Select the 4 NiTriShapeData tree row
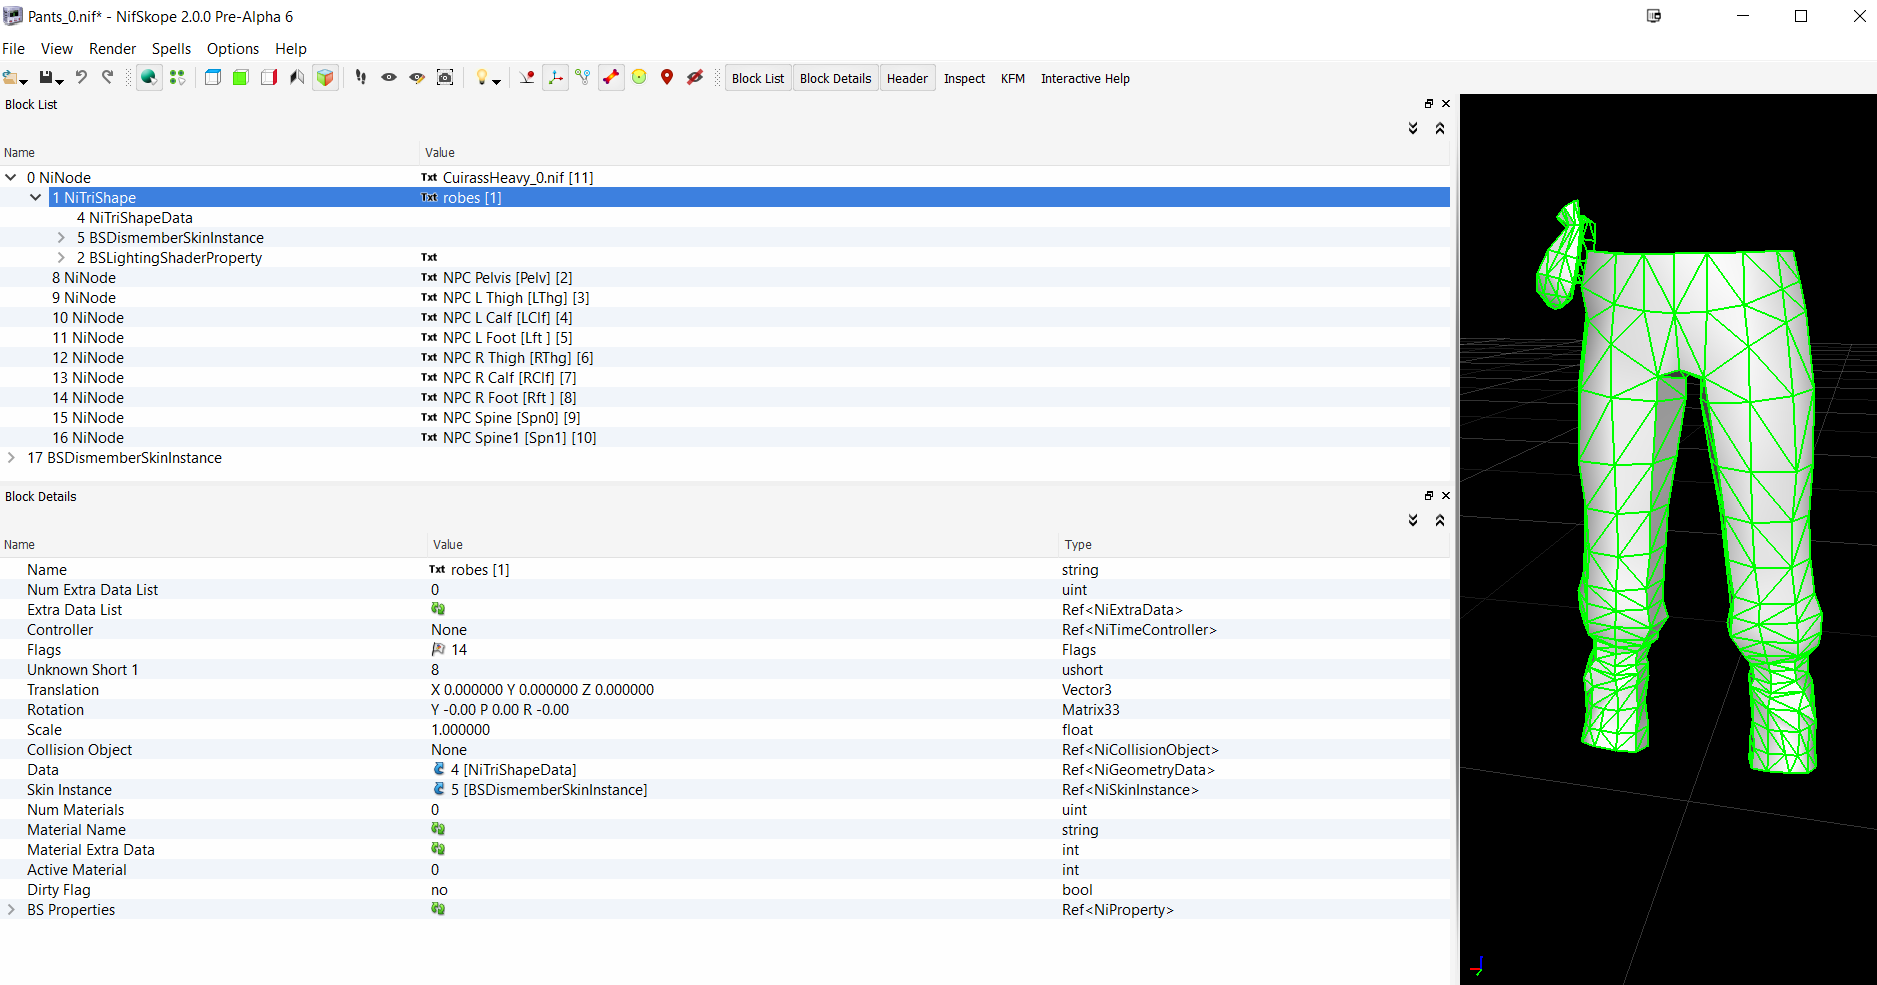Screen dimensions: 1877x985 click(725, 218)
